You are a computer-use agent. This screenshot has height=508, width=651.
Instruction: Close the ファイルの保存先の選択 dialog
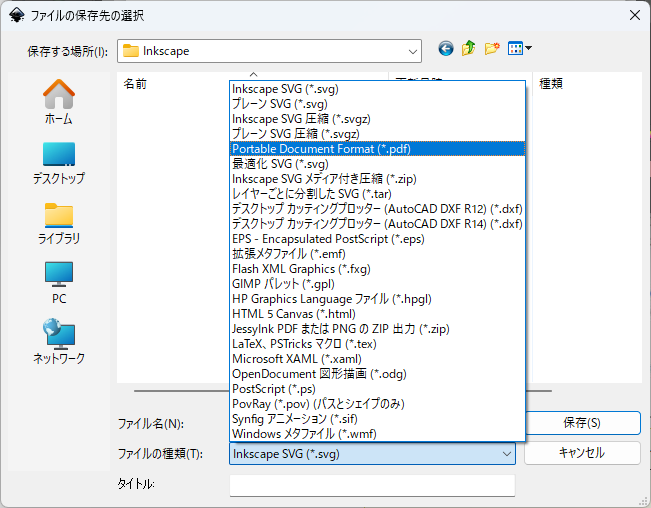coord(634,15)
